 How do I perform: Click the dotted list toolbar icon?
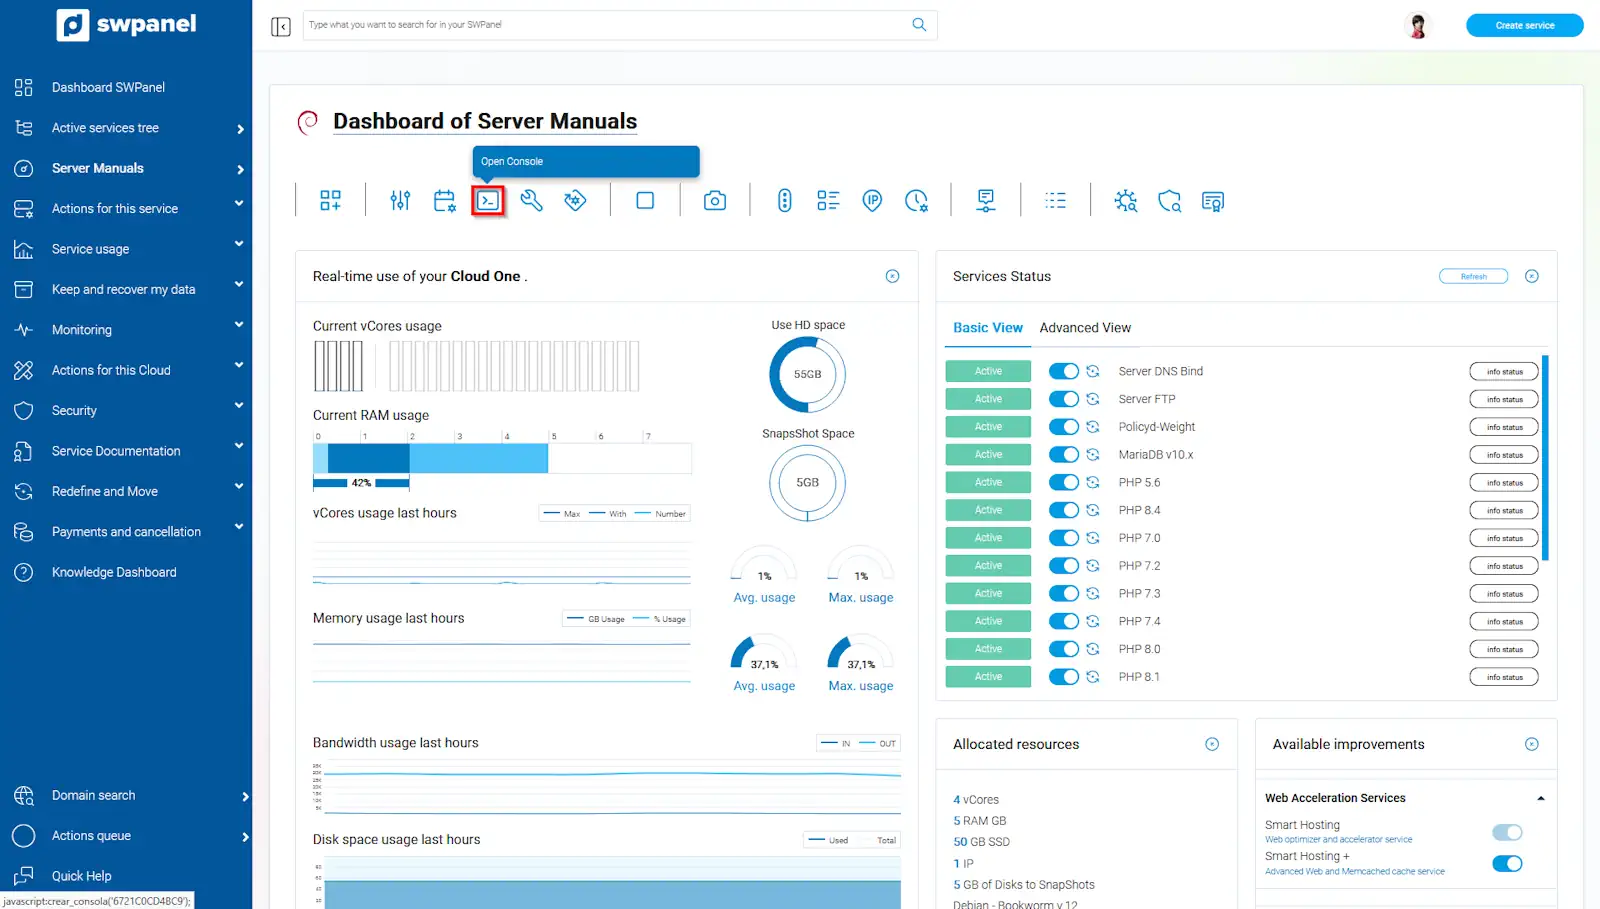point(1055,201)
